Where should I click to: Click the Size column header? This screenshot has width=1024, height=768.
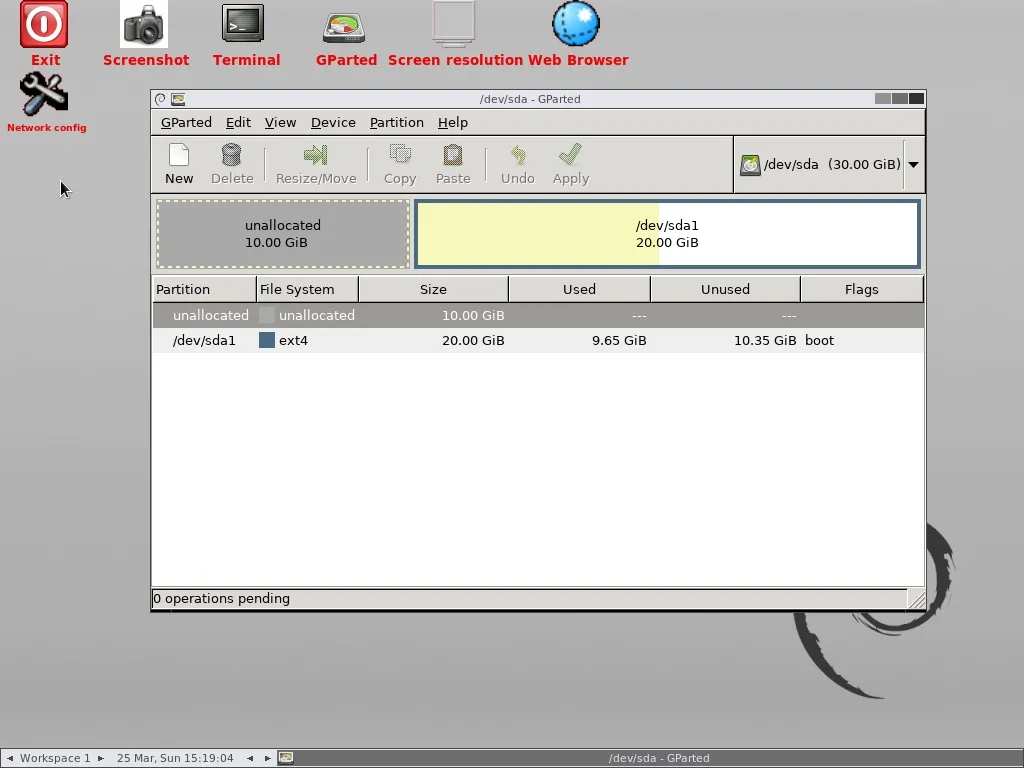tap(433, 289)
